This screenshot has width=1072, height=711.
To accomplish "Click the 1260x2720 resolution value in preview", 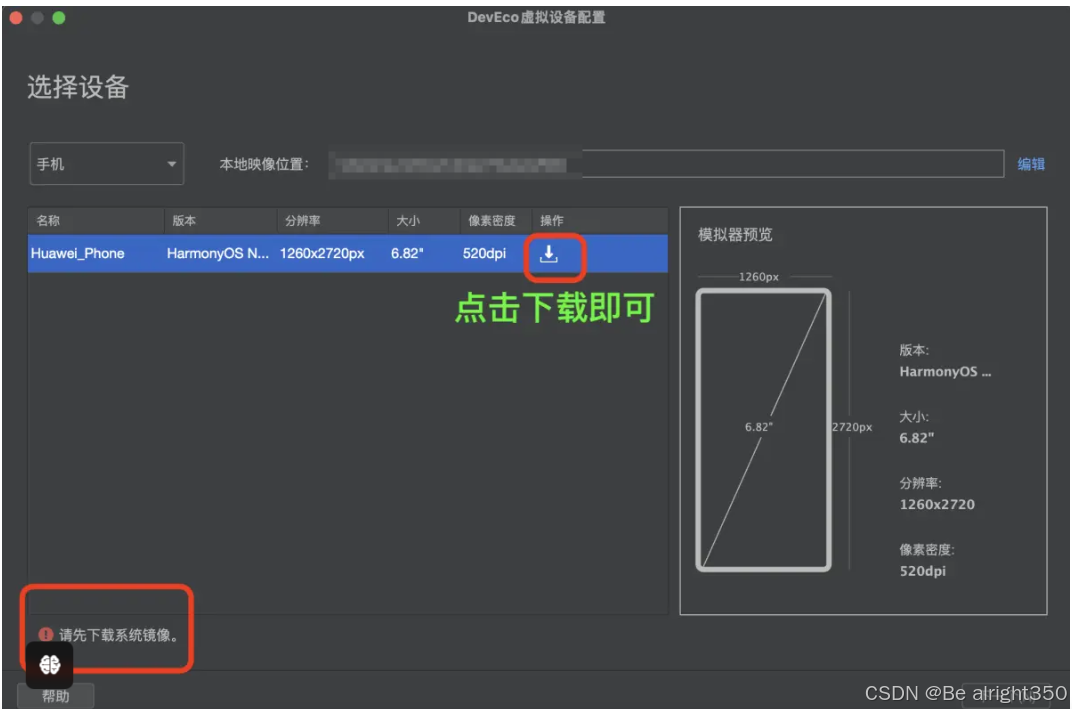I will (x=937, y=505).
